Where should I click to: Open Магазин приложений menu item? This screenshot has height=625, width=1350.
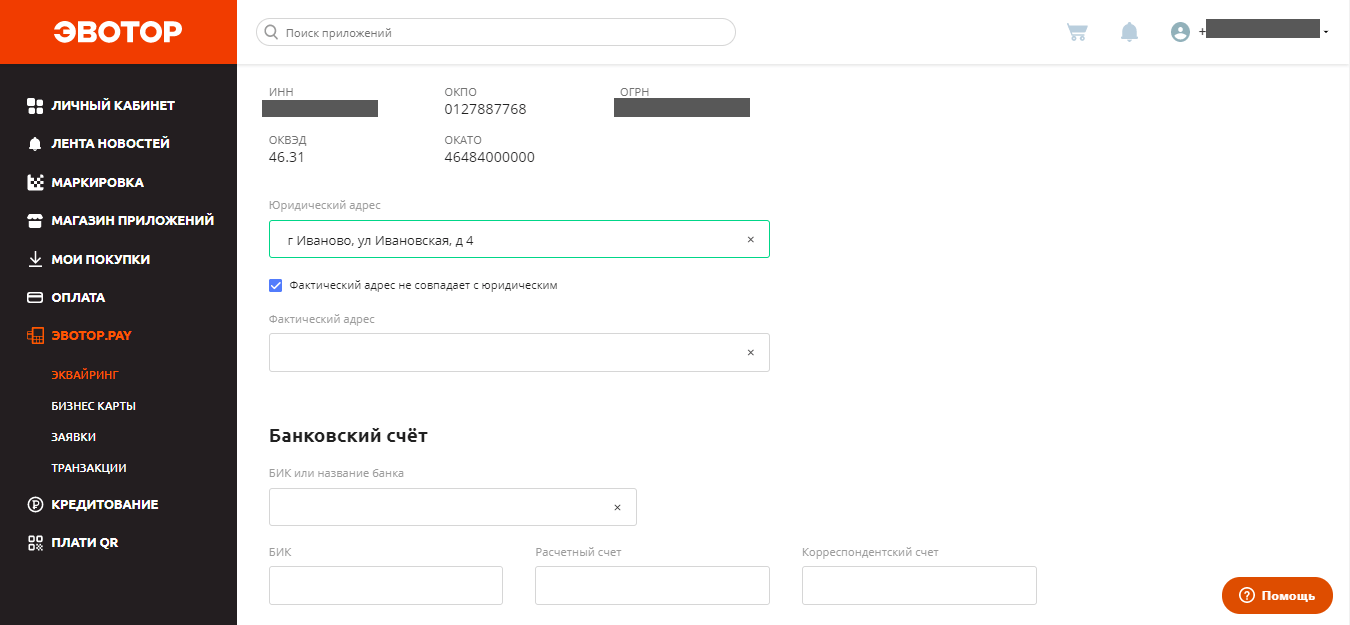(x=132, y=220)
